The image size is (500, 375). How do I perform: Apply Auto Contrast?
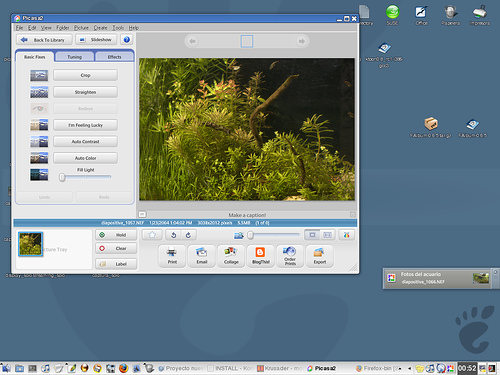85,142
